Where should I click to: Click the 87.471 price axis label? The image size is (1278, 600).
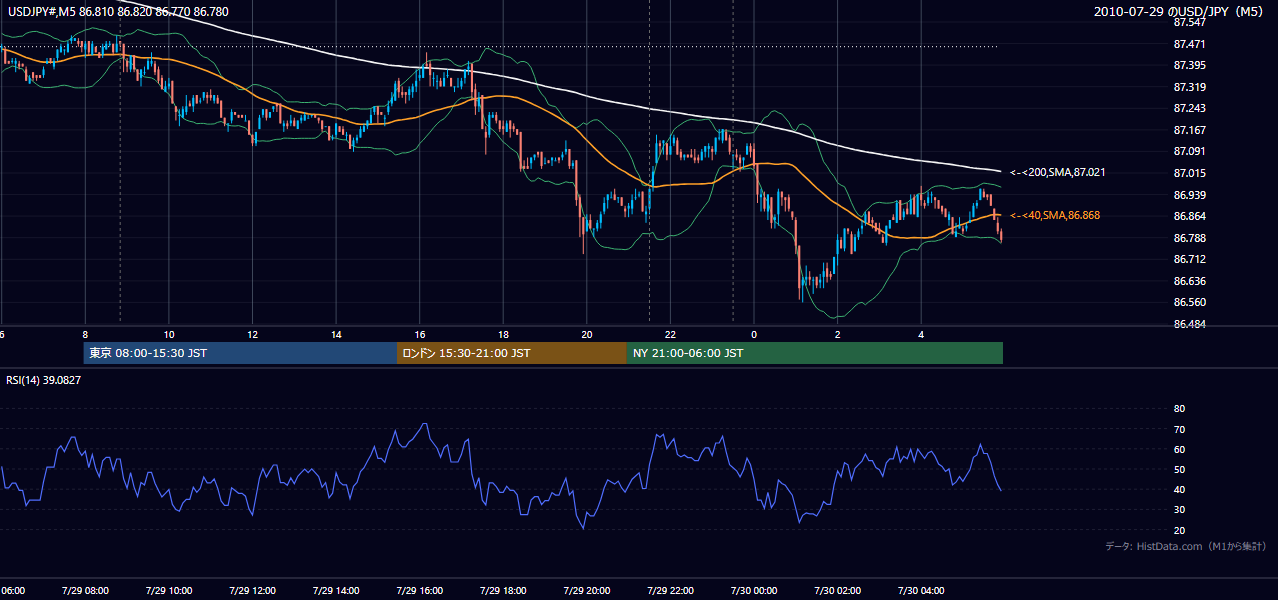(x=1189, y=44)
